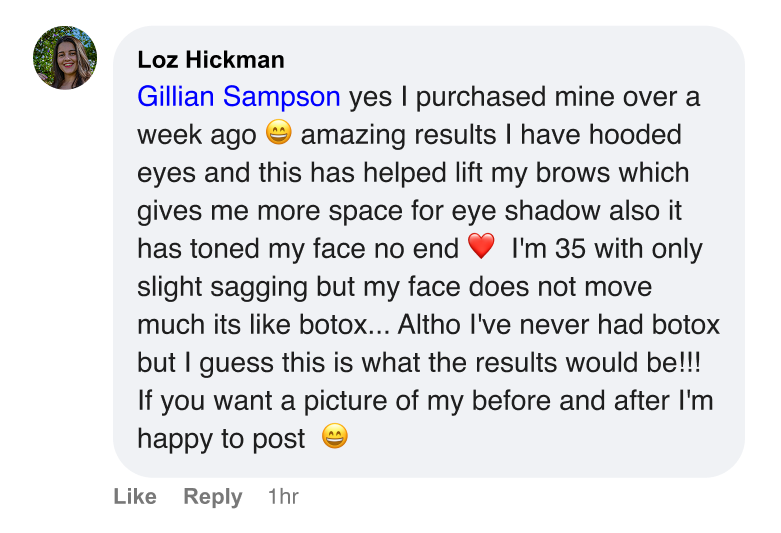Like Loz Hickman's comment

point(135,497)
